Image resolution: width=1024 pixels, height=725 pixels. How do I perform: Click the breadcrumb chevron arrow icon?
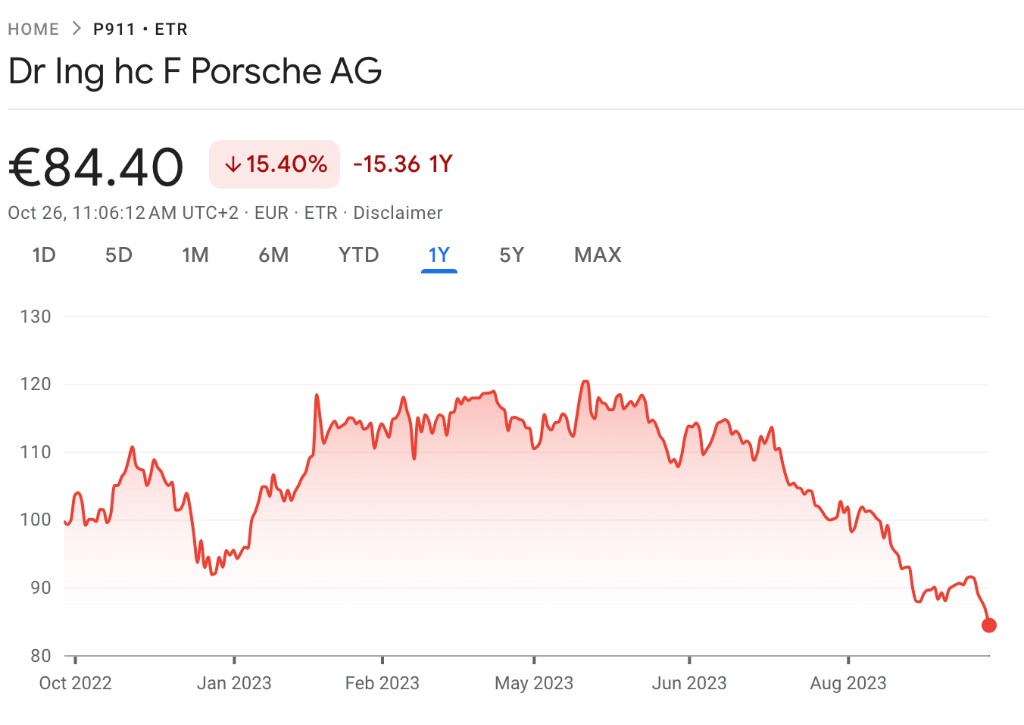coord(76,29)
